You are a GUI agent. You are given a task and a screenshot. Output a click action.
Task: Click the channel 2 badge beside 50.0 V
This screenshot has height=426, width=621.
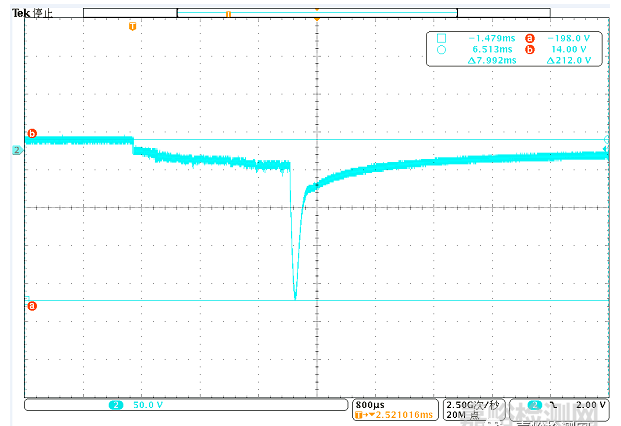pyautogui.click(x=116, y=405)
